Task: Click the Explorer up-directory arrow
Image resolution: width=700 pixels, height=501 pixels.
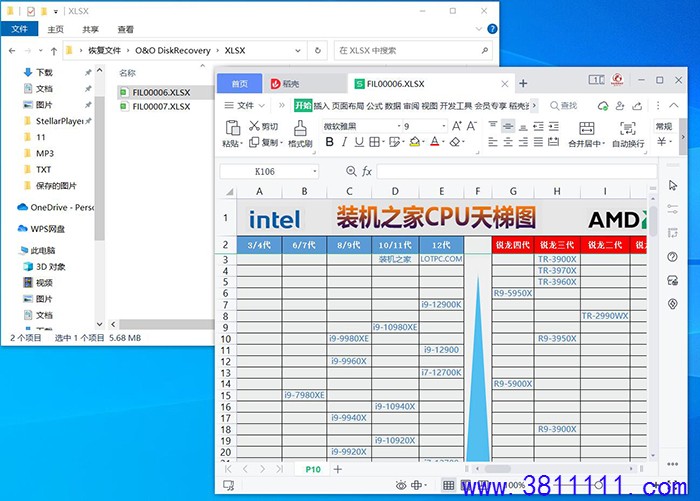Action: (54, 51)
